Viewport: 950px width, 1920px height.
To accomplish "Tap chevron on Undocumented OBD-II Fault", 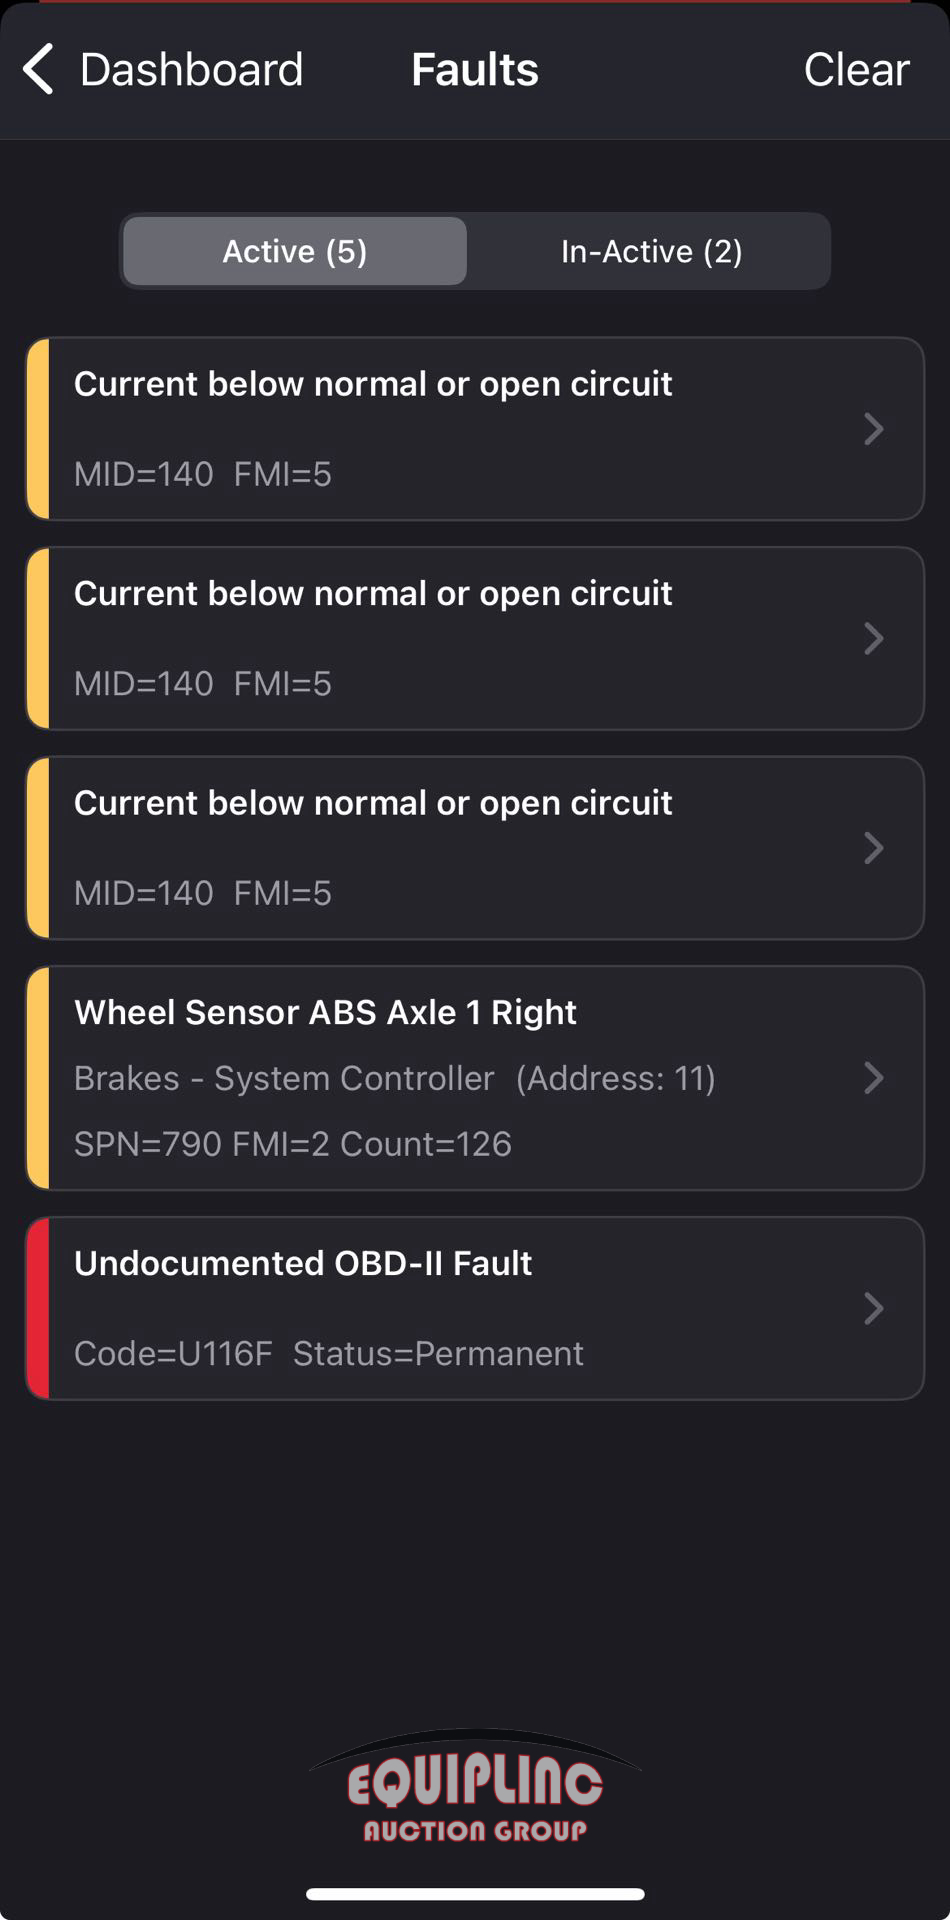I will pyautogui.click(x=873, y=1308).
